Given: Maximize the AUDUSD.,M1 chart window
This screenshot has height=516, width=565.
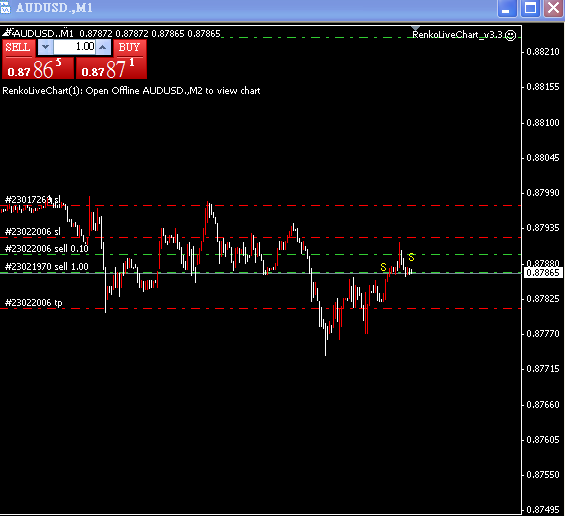Looking at the screenshot, I should (530, 8).
